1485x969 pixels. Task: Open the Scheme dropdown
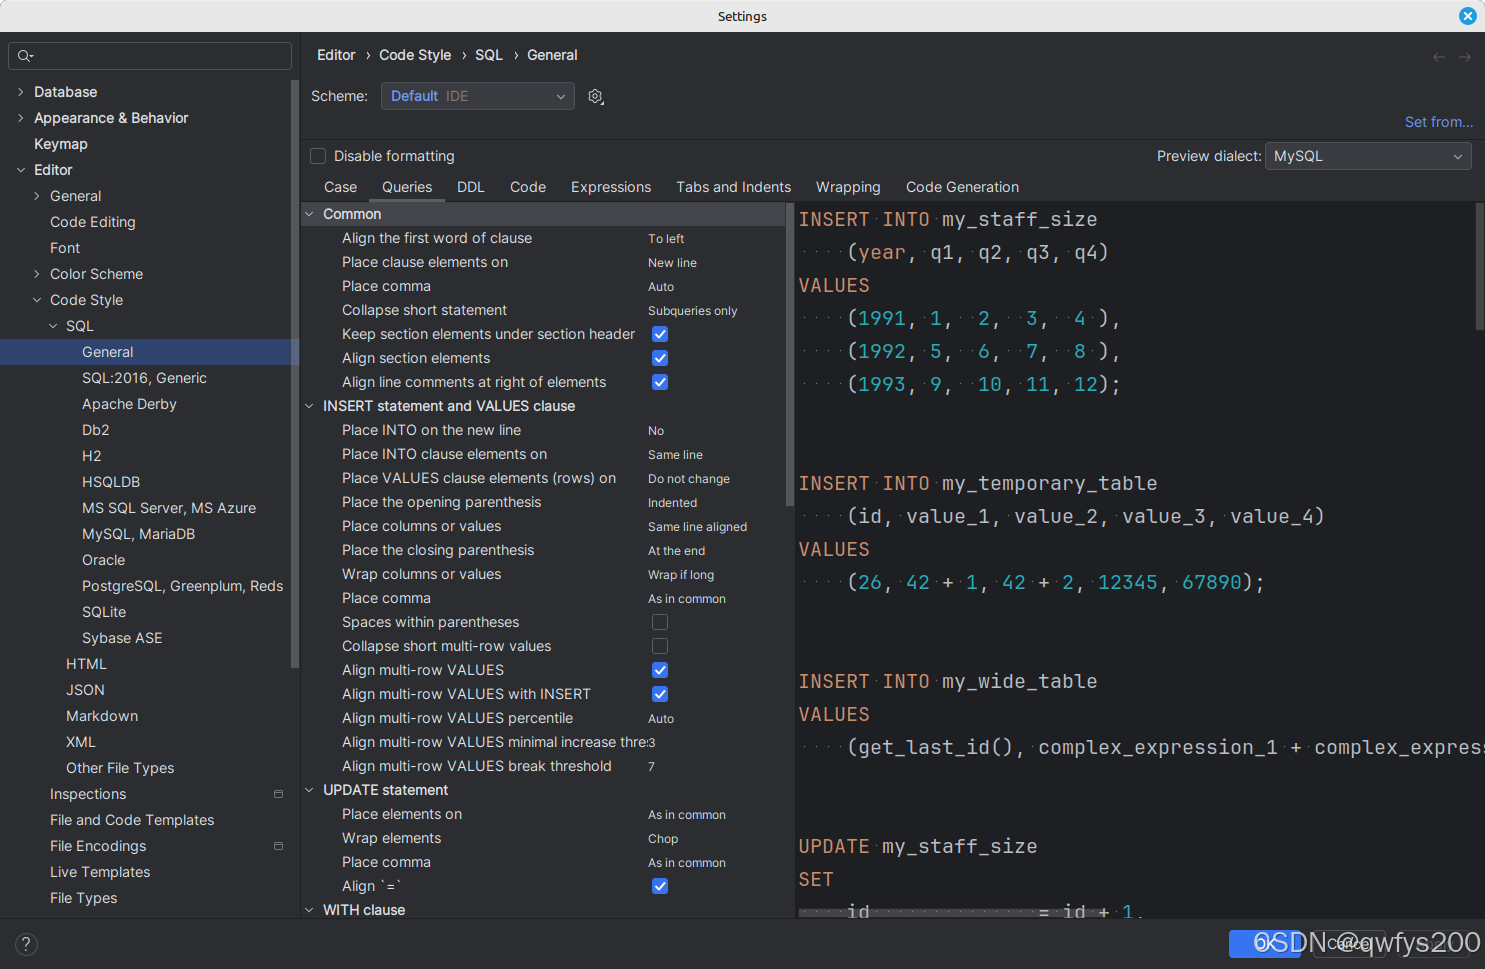click(x=478, y=96)
